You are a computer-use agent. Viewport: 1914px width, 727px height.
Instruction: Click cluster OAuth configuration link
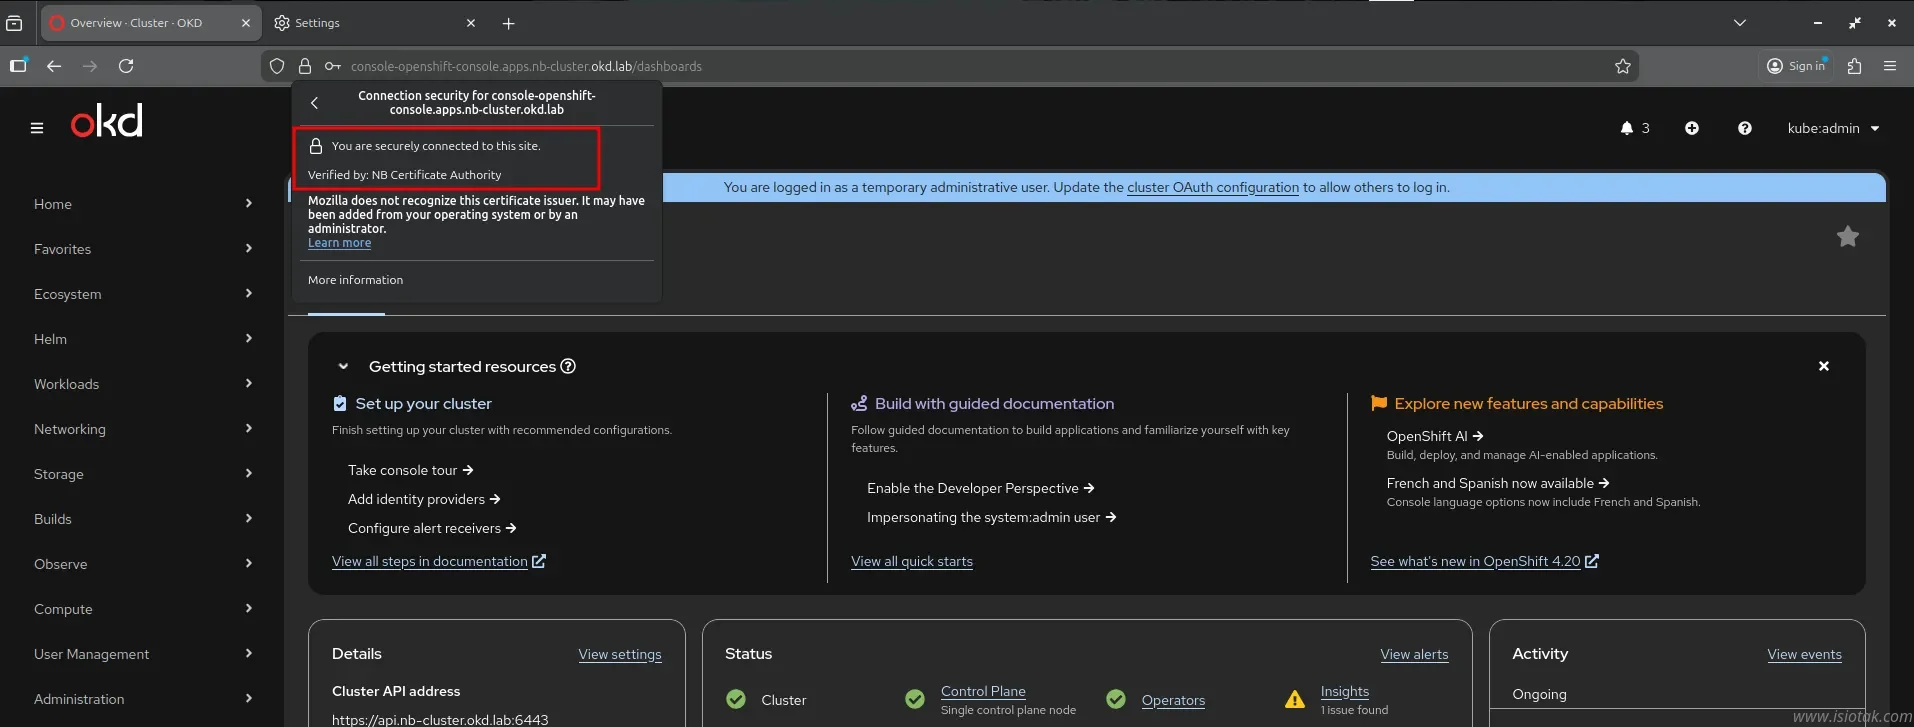tap(1213, 187)
